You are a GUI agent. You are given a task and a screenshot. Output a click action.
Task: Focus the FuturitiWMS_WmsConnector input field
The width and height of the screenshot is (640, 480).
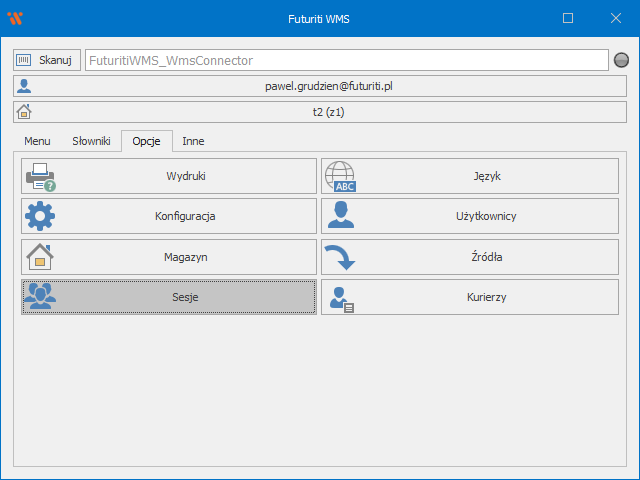click(x=346, y=60)
